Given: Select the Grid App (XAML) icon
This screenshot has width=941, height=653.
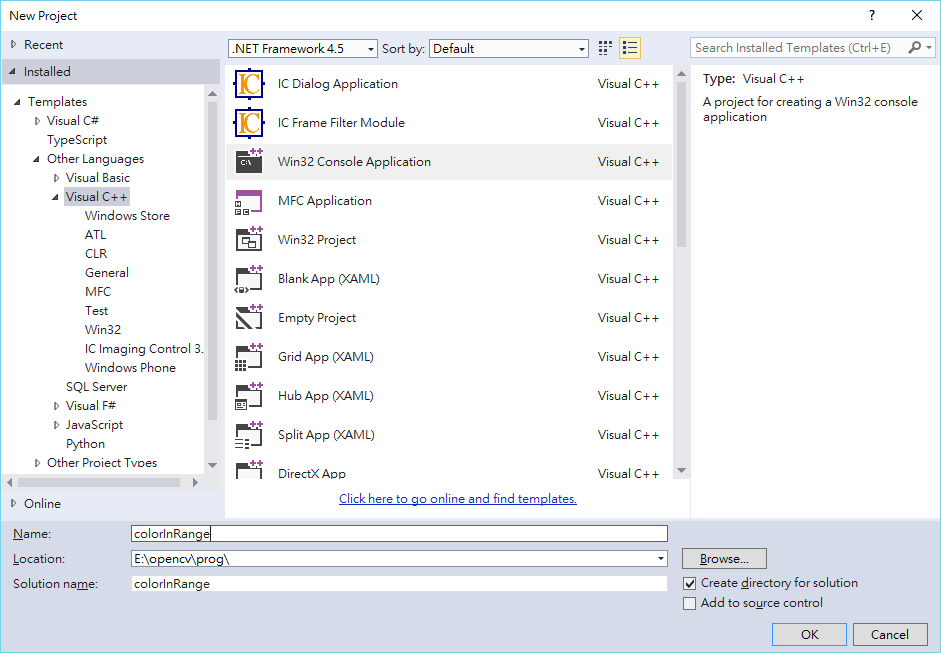Looking at the screenshot, I should click(248, 357).
